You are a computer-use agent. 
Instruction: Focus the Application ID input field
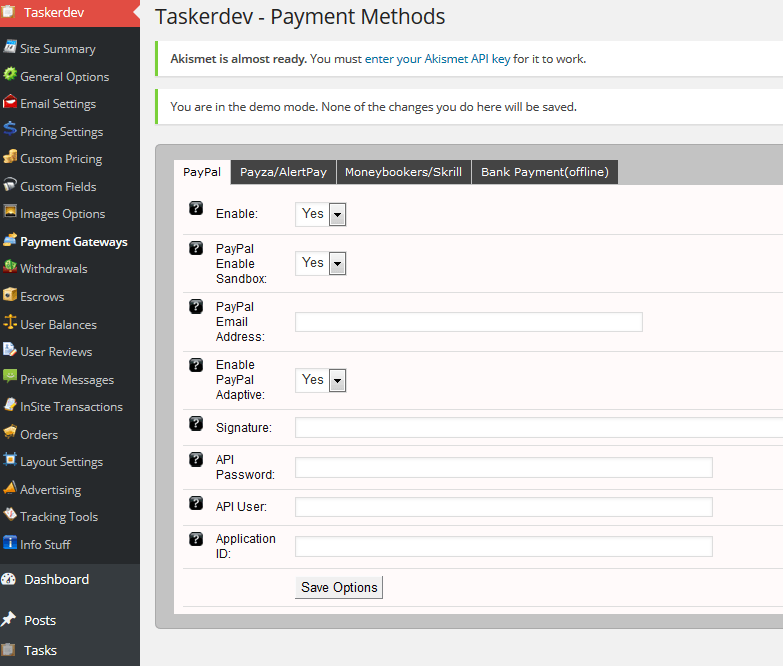click(504, 546)
